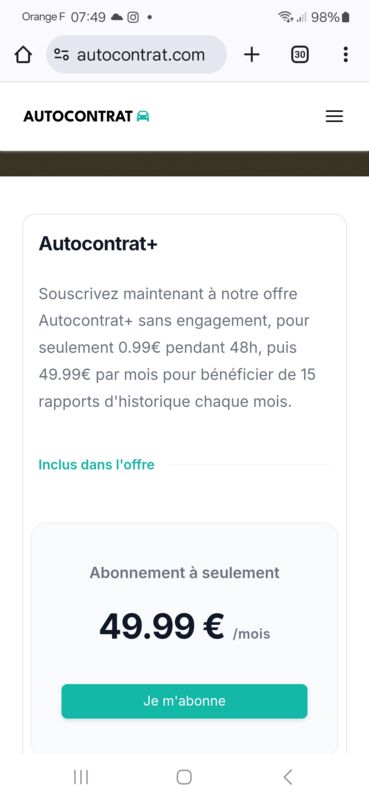Open the browser three-dot menu
Screen dimensions: 369x800
346,55
